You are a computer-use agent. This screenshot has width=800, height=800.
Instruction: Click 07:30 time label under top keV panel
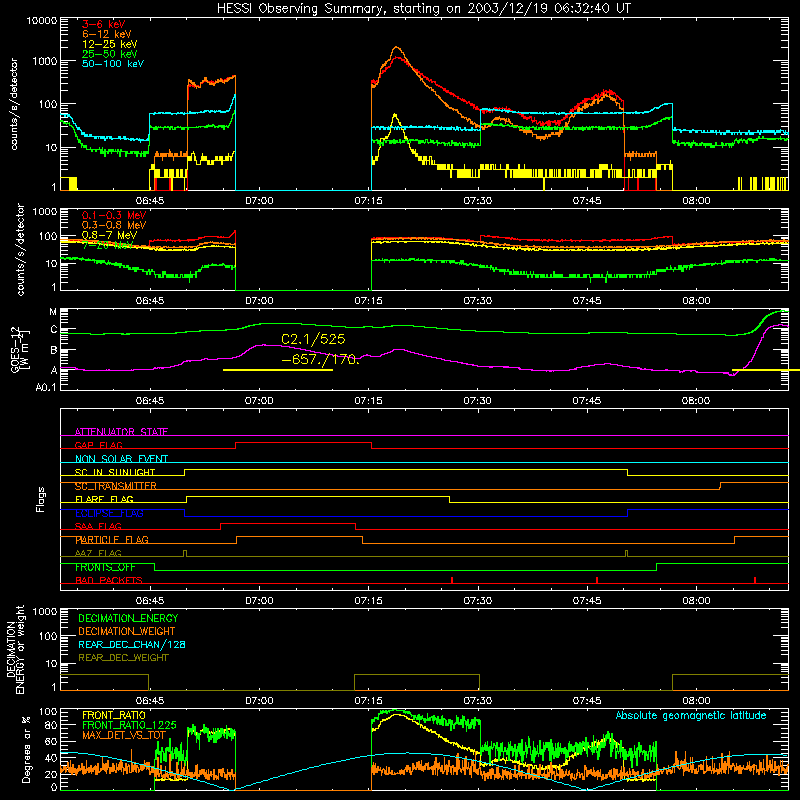click(478, 201)
